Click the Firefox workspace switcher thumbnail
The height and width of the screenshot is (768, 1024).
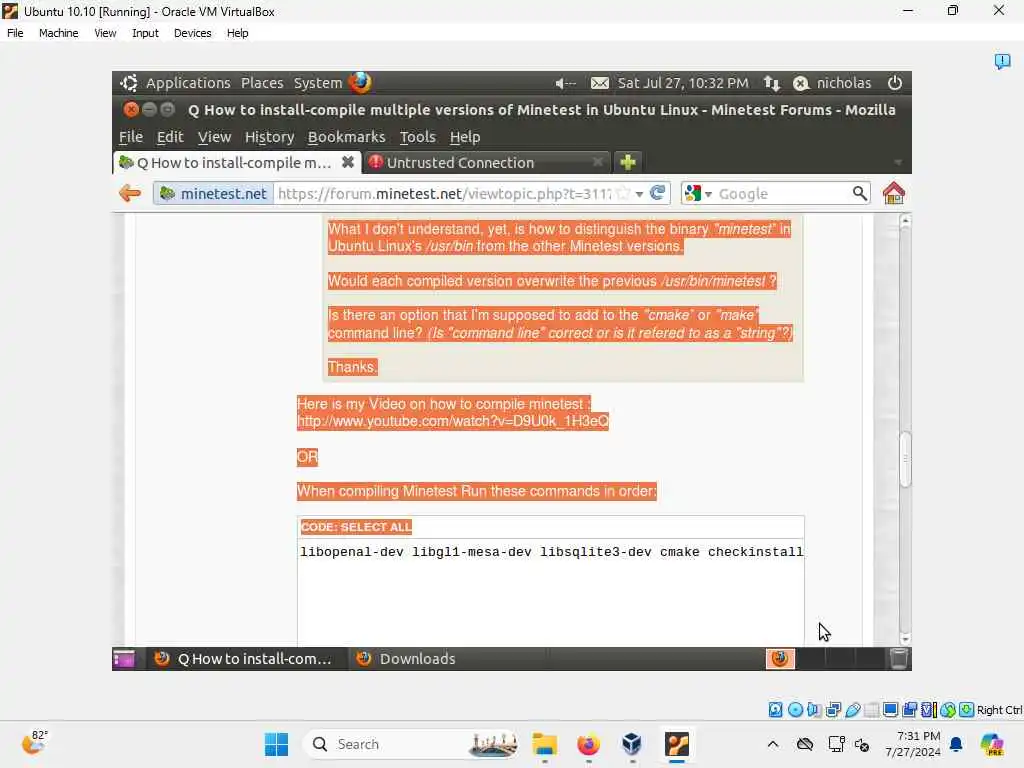coord(780,658)
